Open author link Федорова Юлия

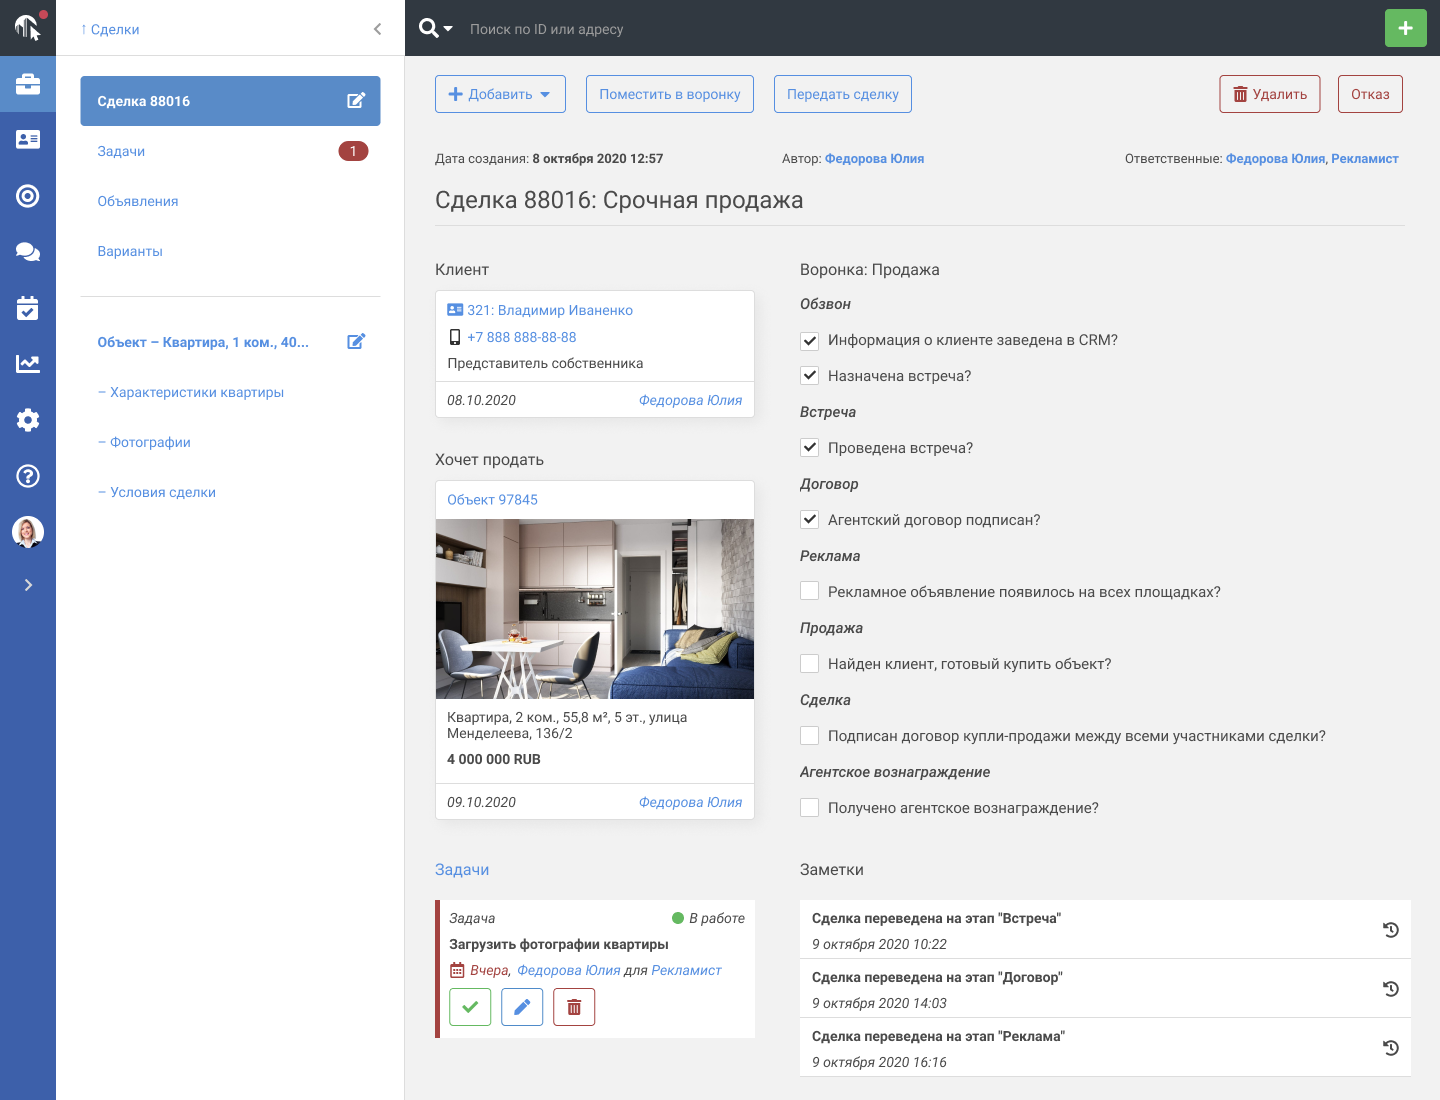click(874, 158)
